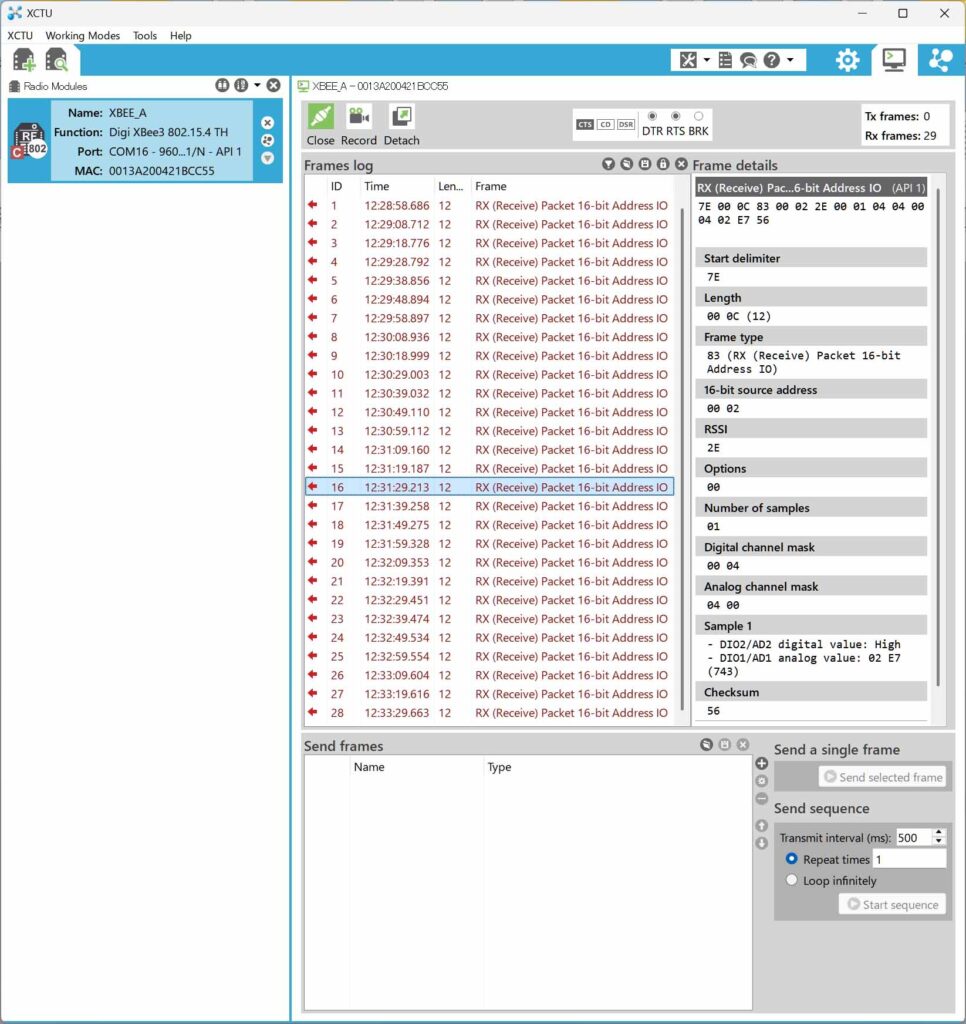Select frame ID 28 at 12:33:29.663
966x1024 pixels.
coord(490,713)
